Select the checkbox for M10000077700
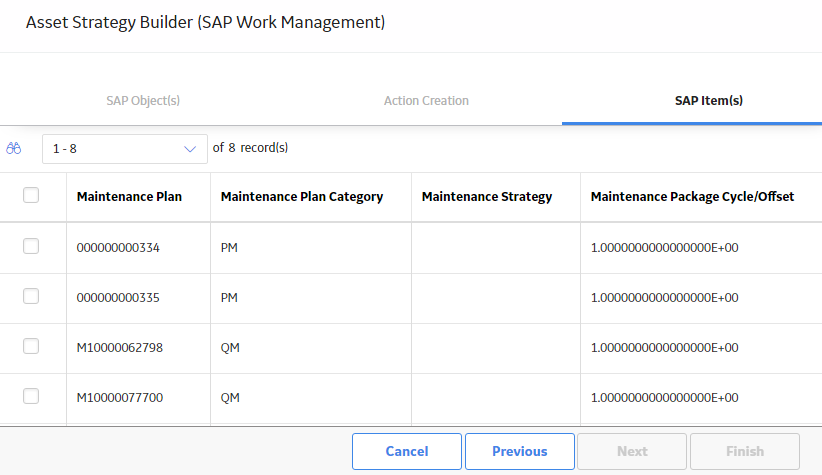The image size is (822, 475). [x=31, y=396]
